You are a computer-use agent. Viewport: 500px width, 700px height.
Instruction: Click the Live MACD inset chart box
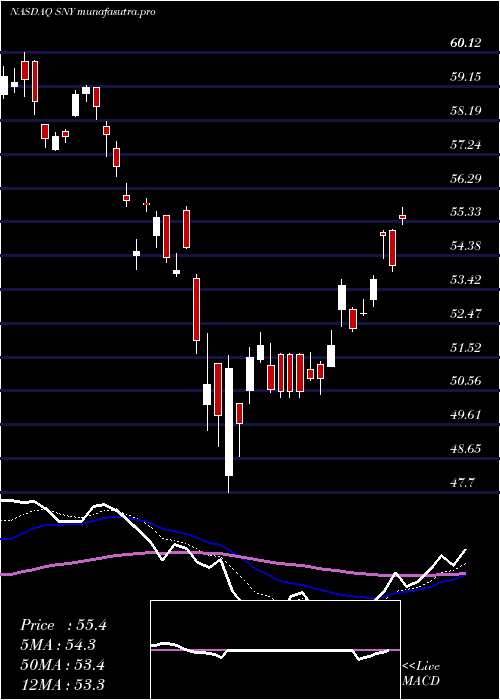(x=275, y=650)
